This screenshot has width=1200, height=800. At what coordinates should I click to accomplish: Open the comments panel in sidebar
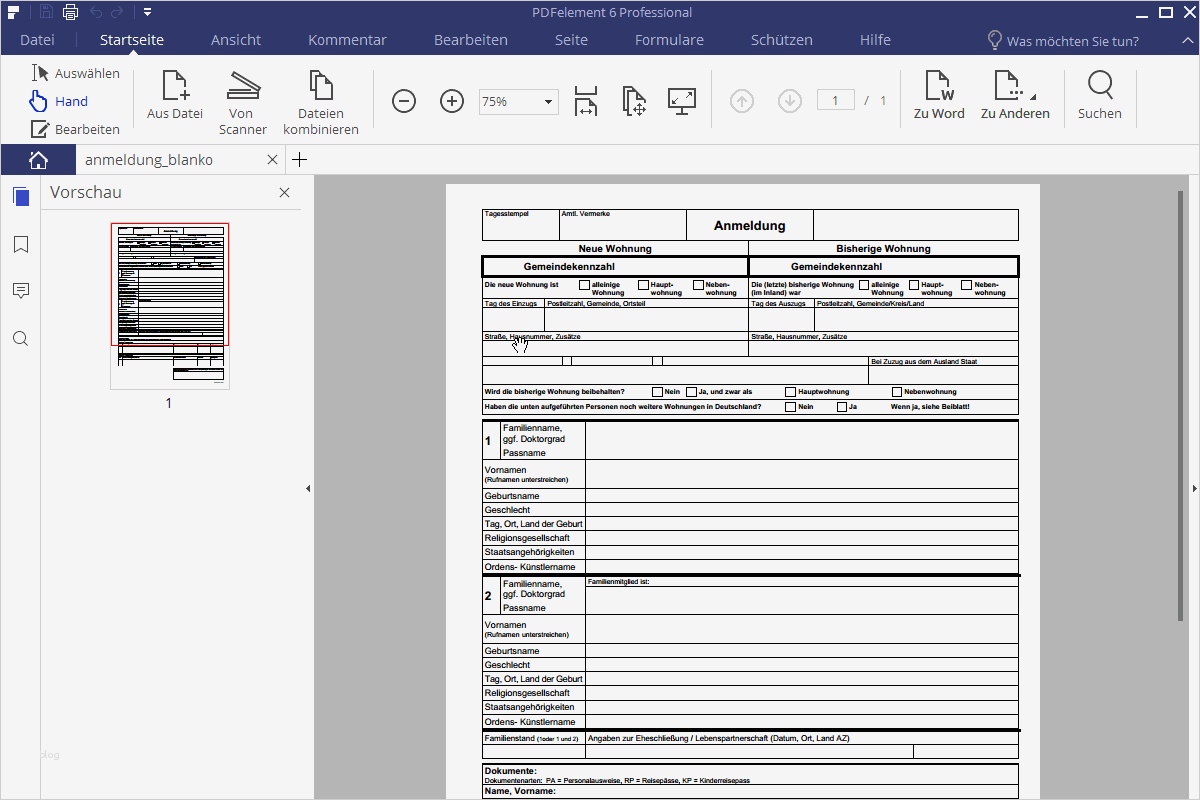[x=21, y=291]
